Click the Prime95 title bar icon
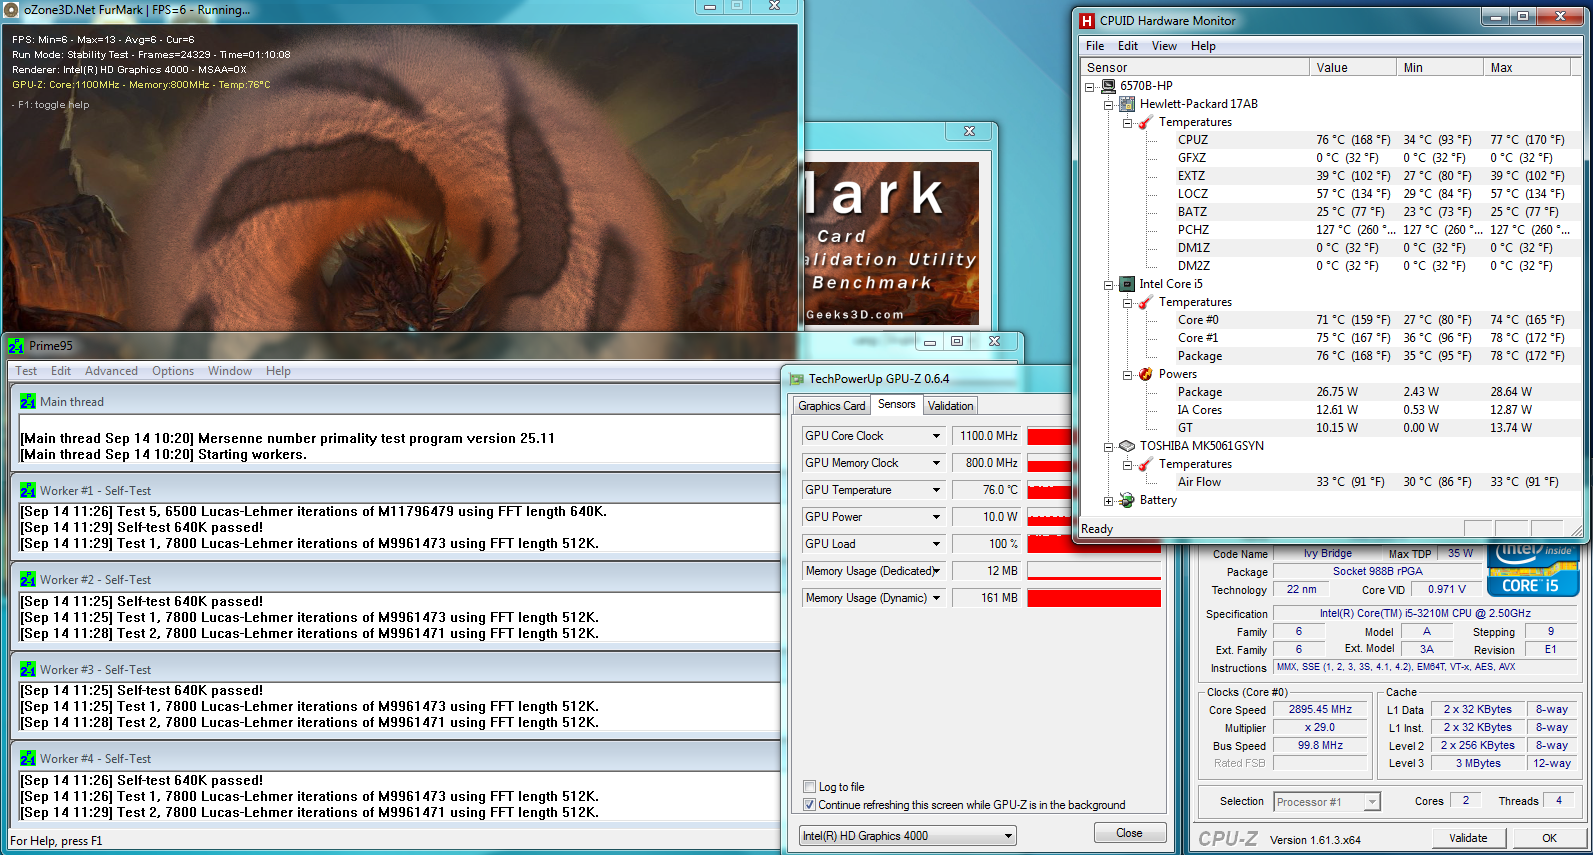 [16, 346]
